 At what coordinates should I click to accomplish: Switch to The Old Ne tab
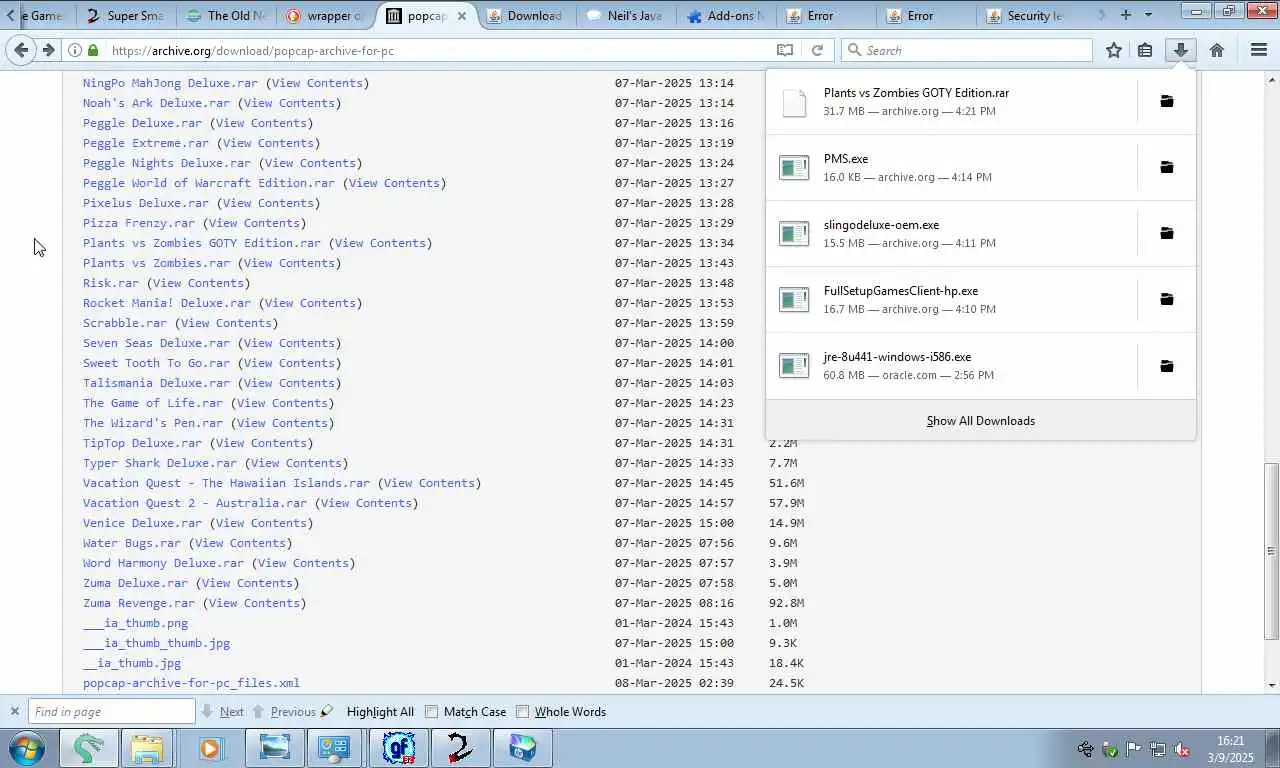[x=226, y=15]
